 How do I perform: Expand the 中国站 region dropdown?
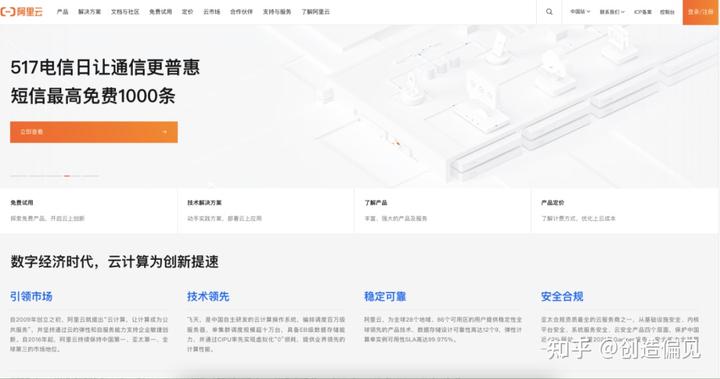pos(580,12)
